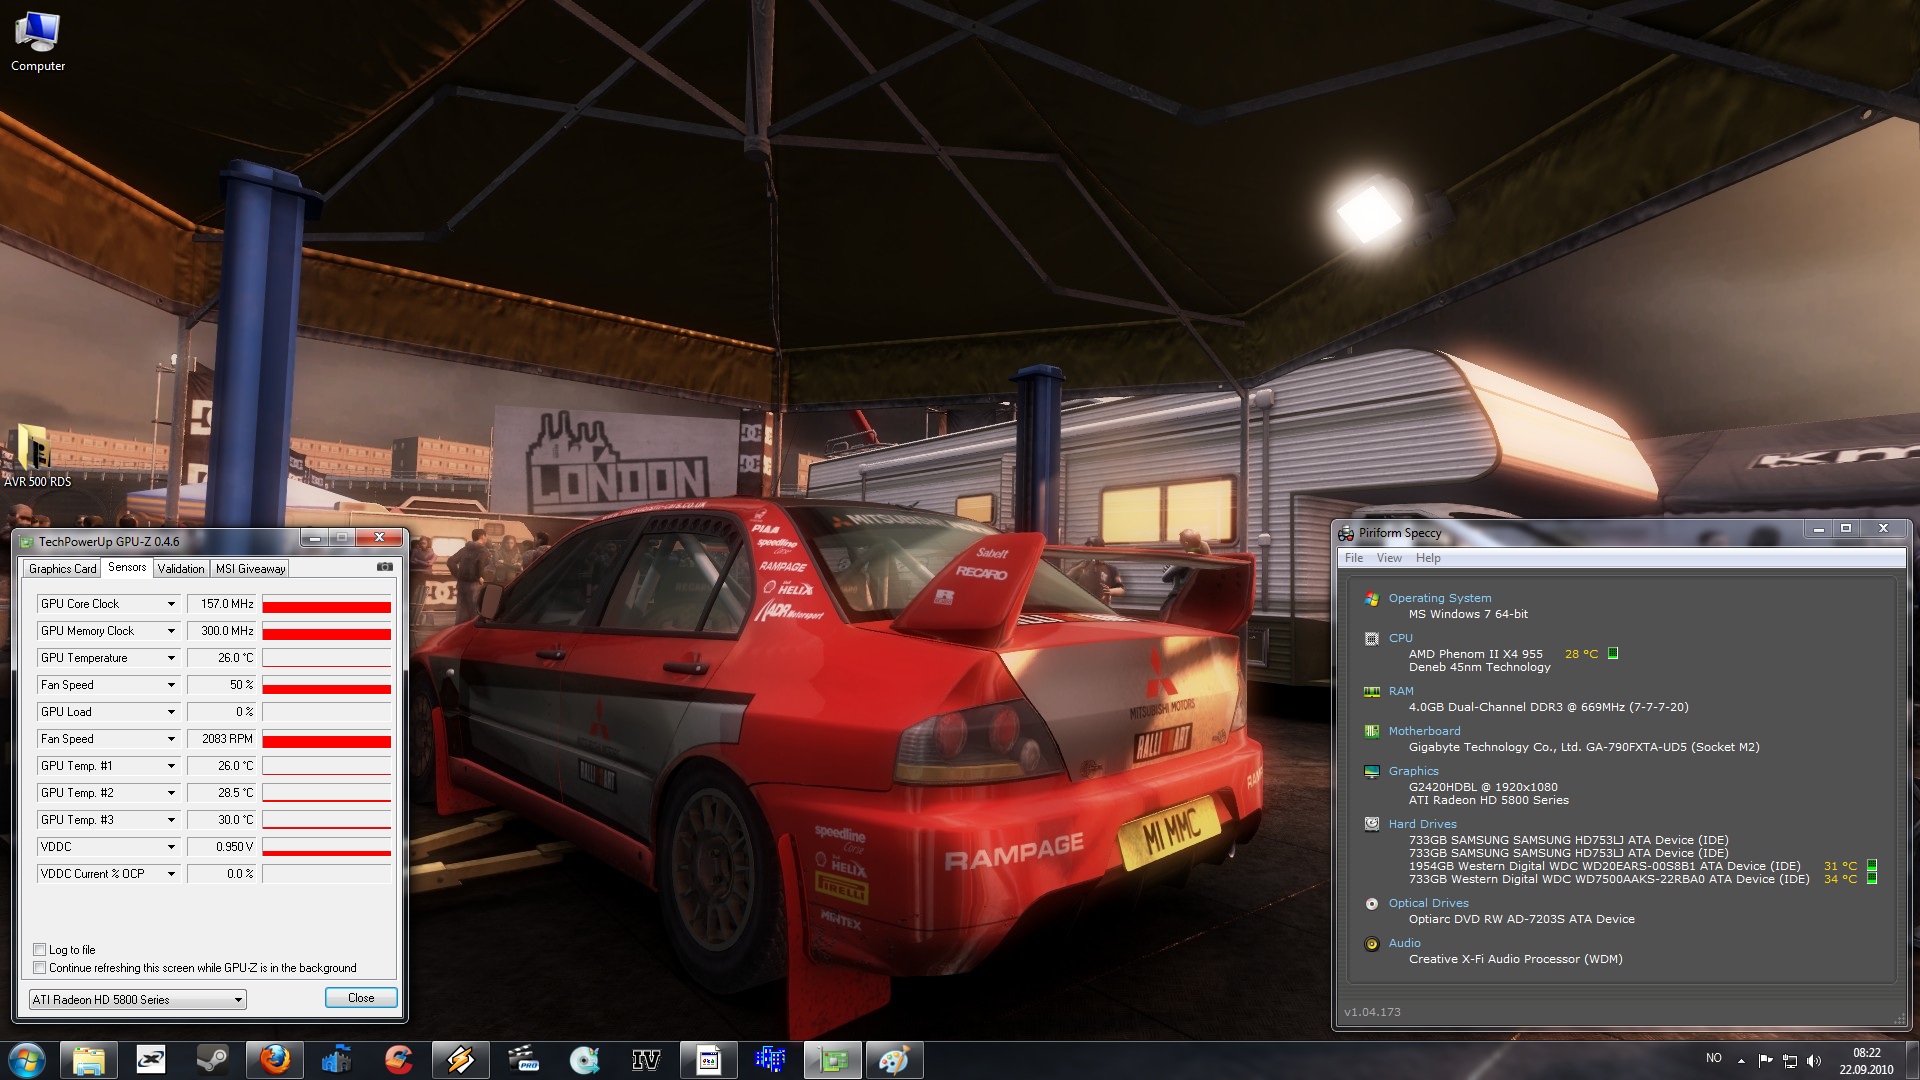Open the RAM link in Speccy

(1401, 691)
